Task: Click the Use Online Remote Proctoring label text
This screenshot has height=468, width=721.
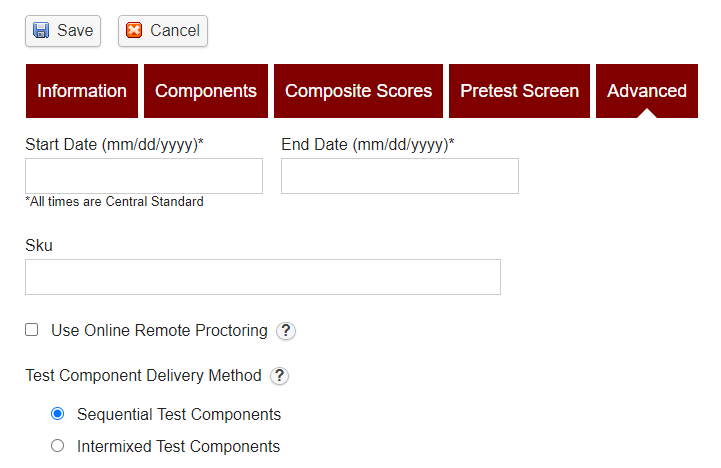Action: pyautogui.click(x=159, y=331)
